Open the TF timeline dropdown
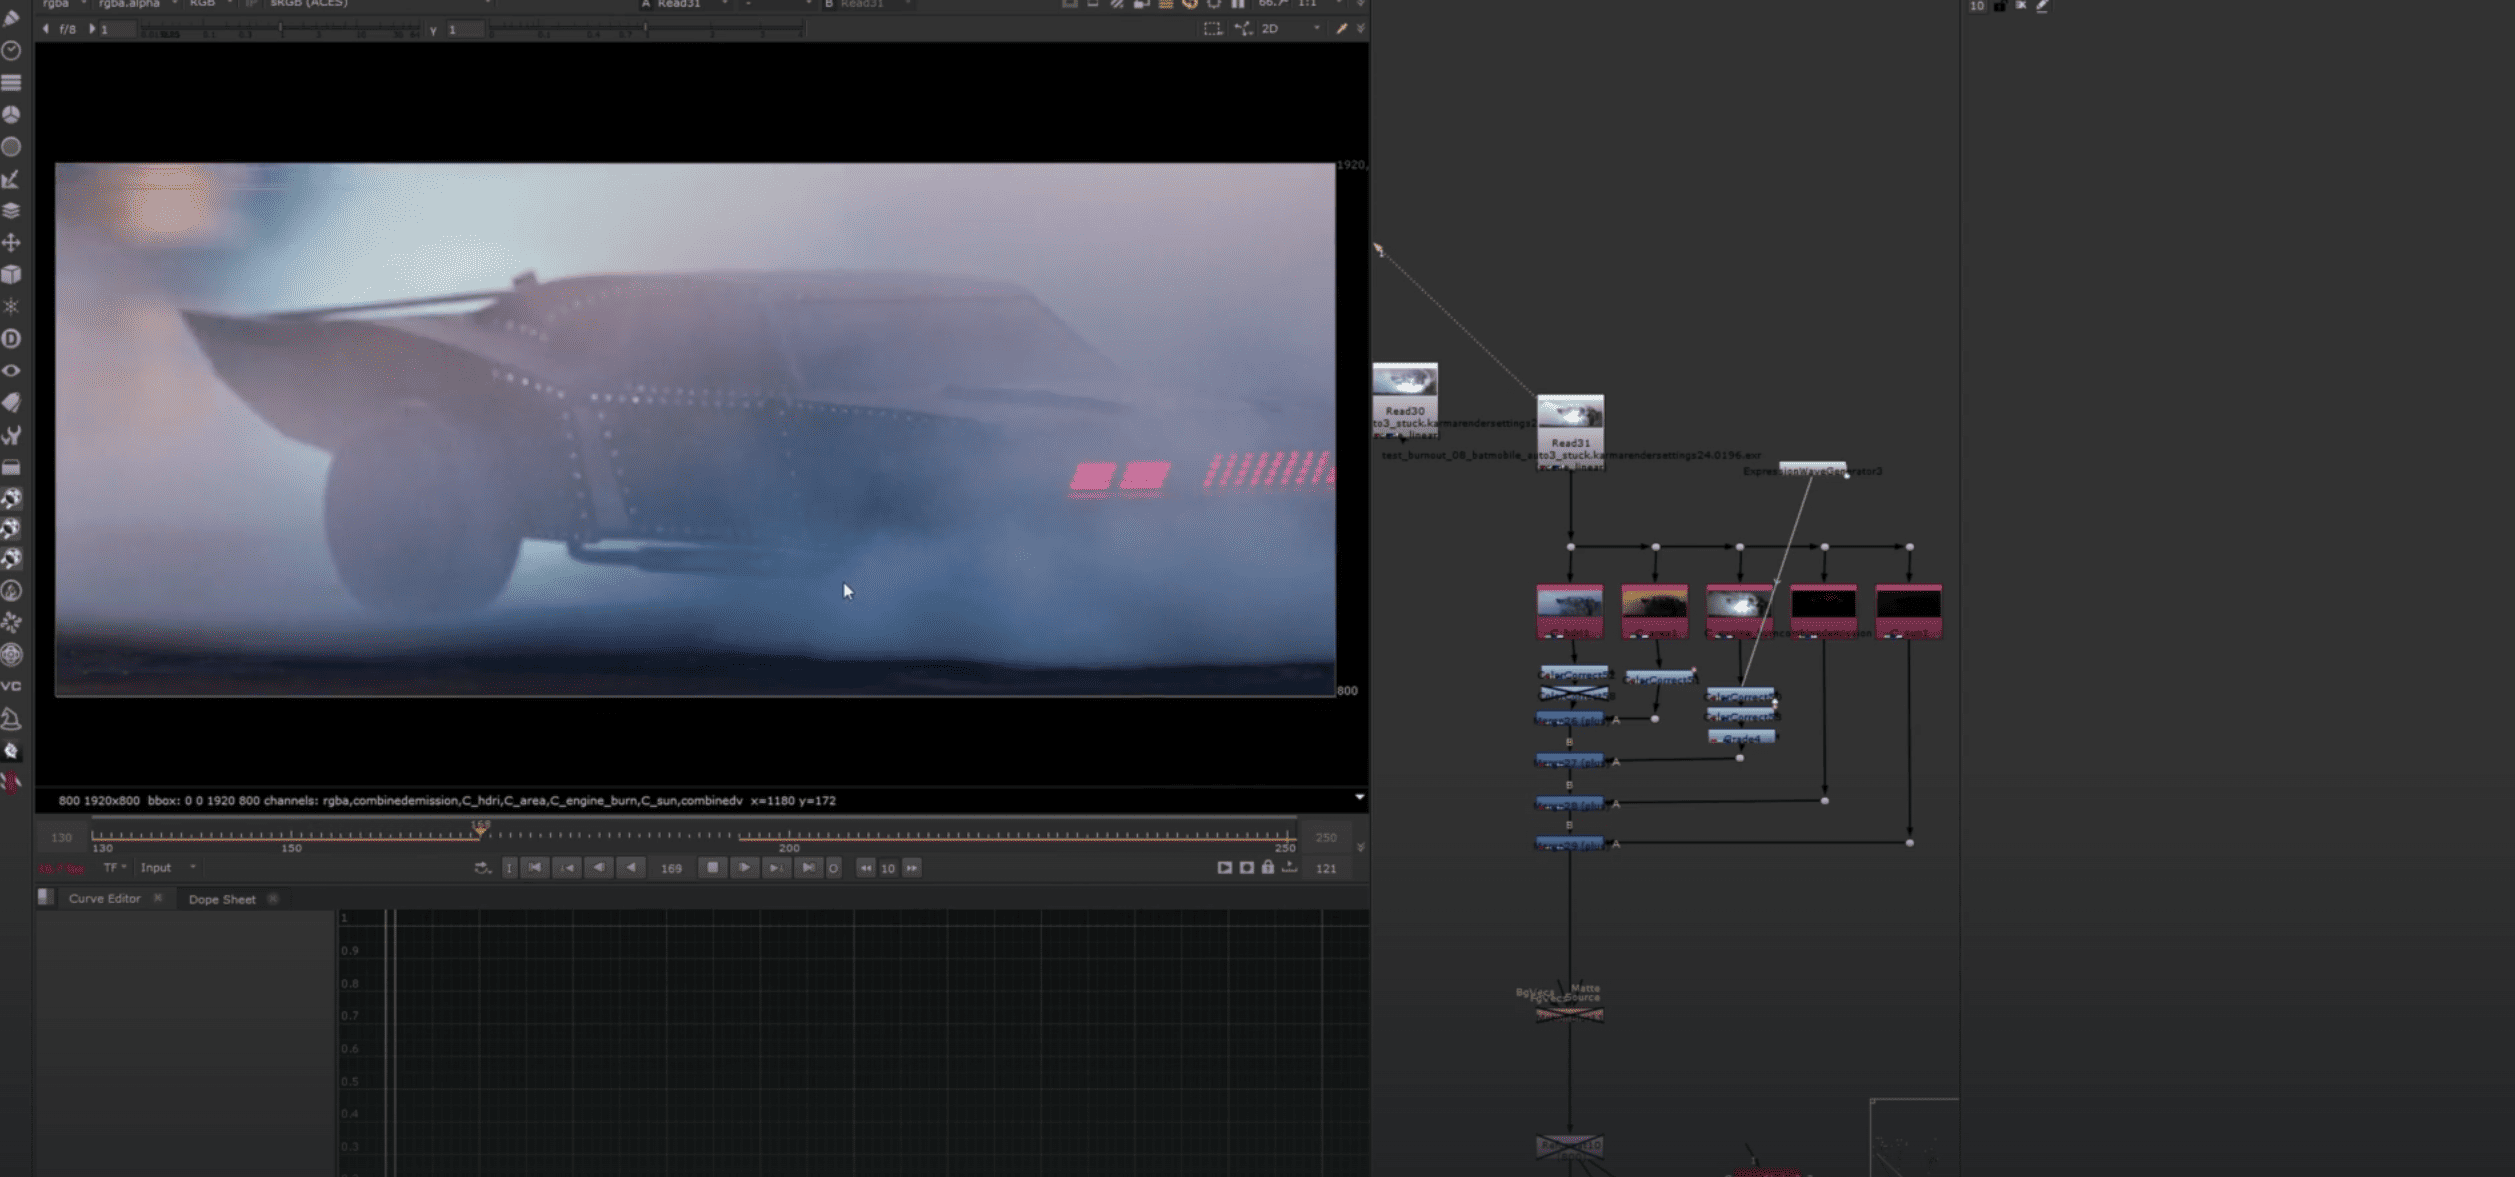The image size is (2515, 1177). [x=115, y=867]
